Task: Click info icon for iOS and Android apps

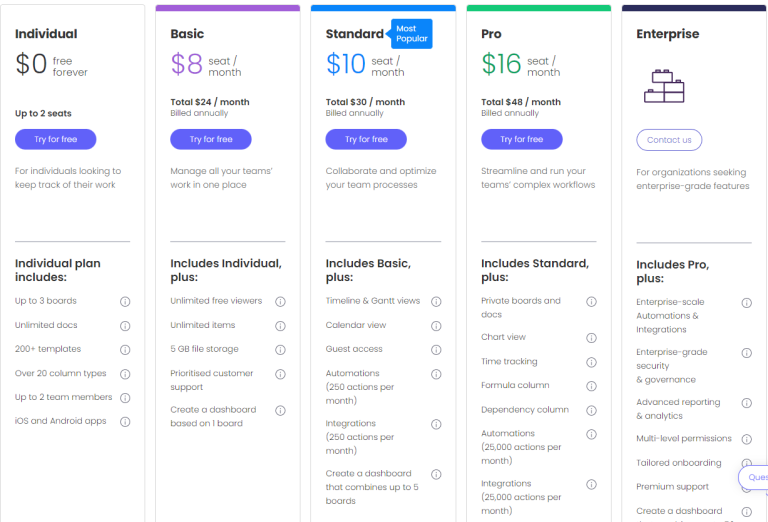Action: click(125, 422)
